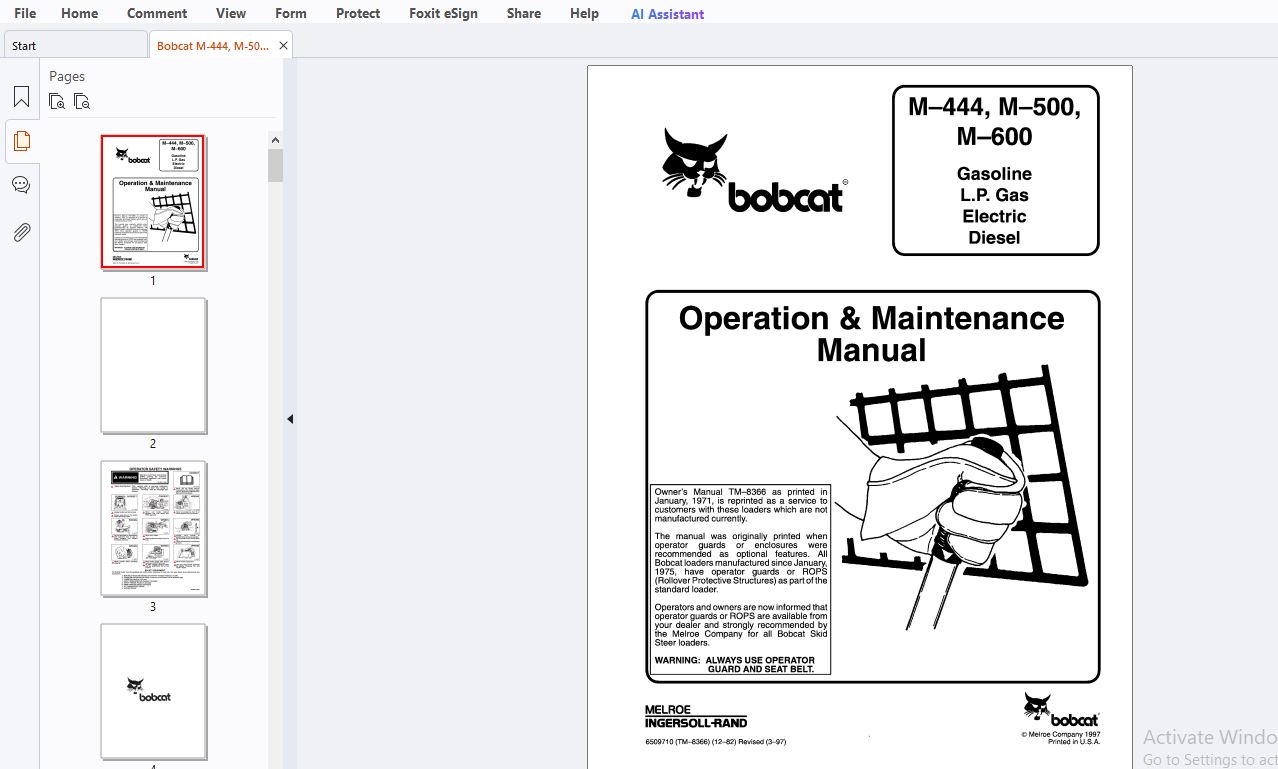This screenshot has width=1278, height=769.
Task: Open the View ribbon tab
Action: click(231, 13)
